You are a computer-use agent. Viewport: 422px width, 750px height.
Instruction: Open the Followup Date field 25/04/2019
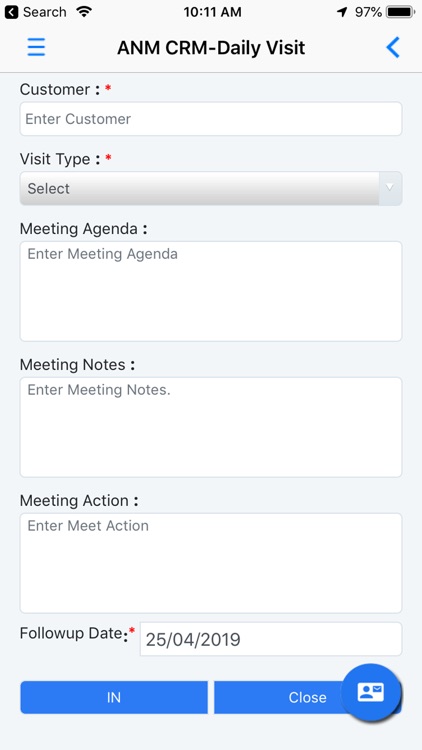271,639
